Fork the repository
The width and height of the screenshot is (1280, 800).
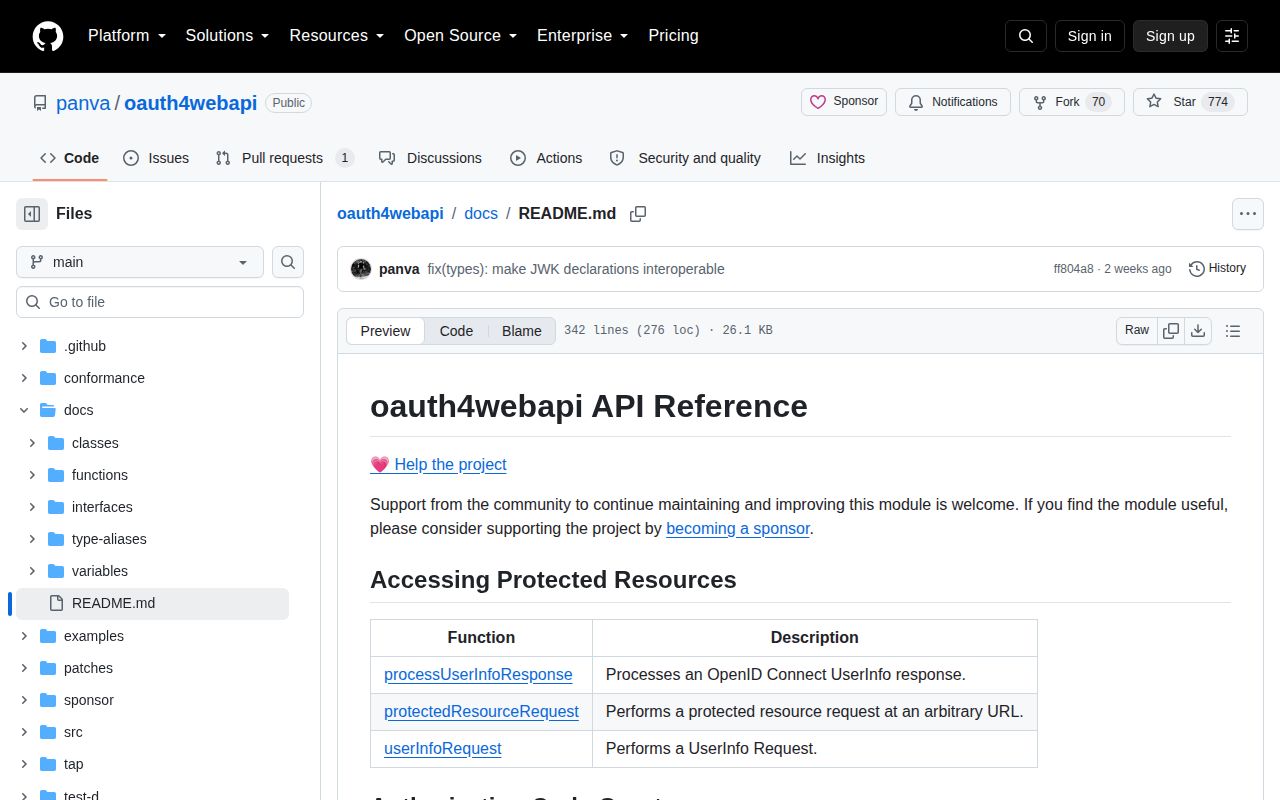[x=1072, y=102]
